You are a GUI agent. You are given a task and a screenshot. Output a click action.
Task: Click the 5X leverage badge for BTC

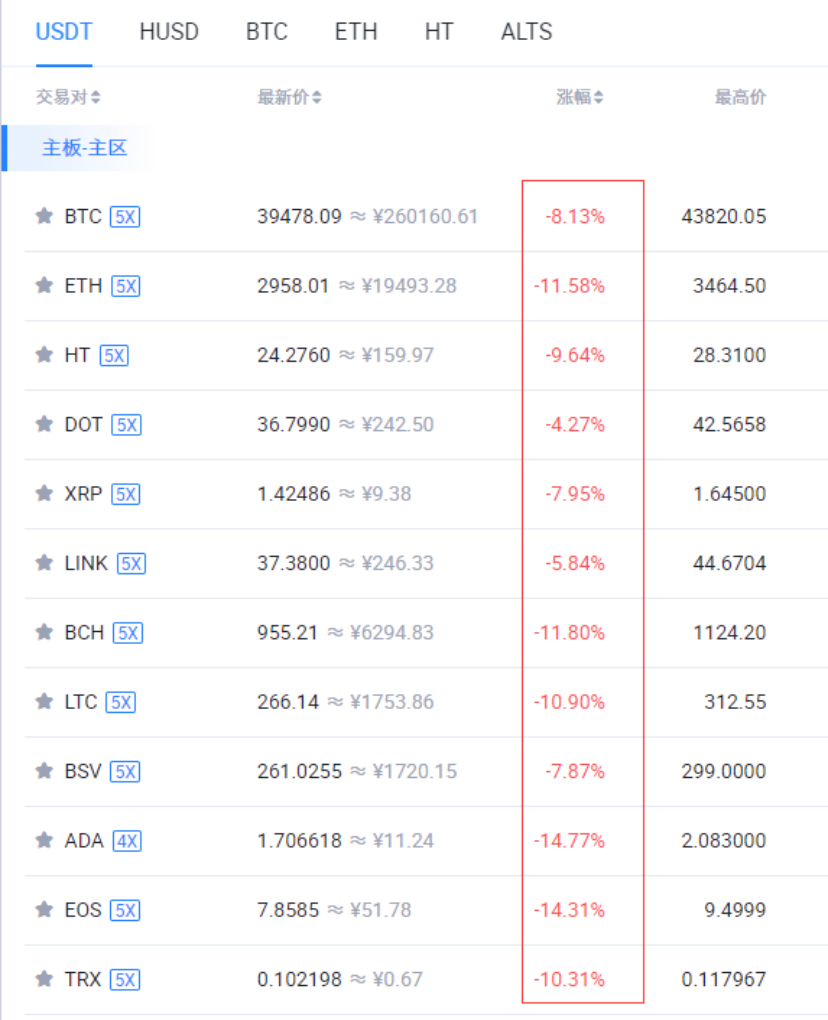[x=125, y=217]
